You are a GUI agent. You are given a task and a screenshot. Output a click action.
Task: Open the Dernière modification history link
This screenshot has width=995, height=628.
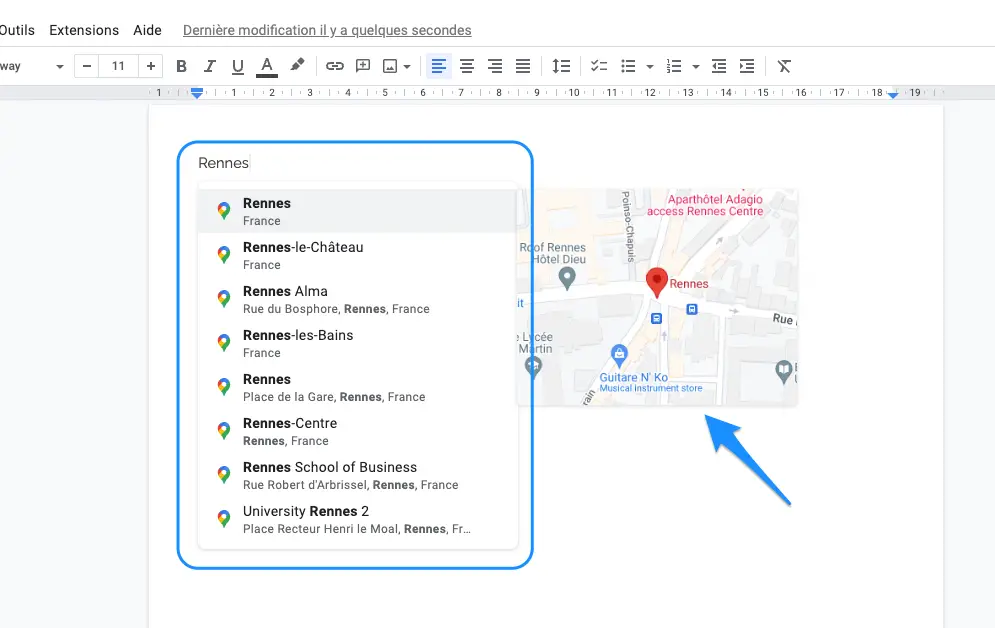[327, 30]
